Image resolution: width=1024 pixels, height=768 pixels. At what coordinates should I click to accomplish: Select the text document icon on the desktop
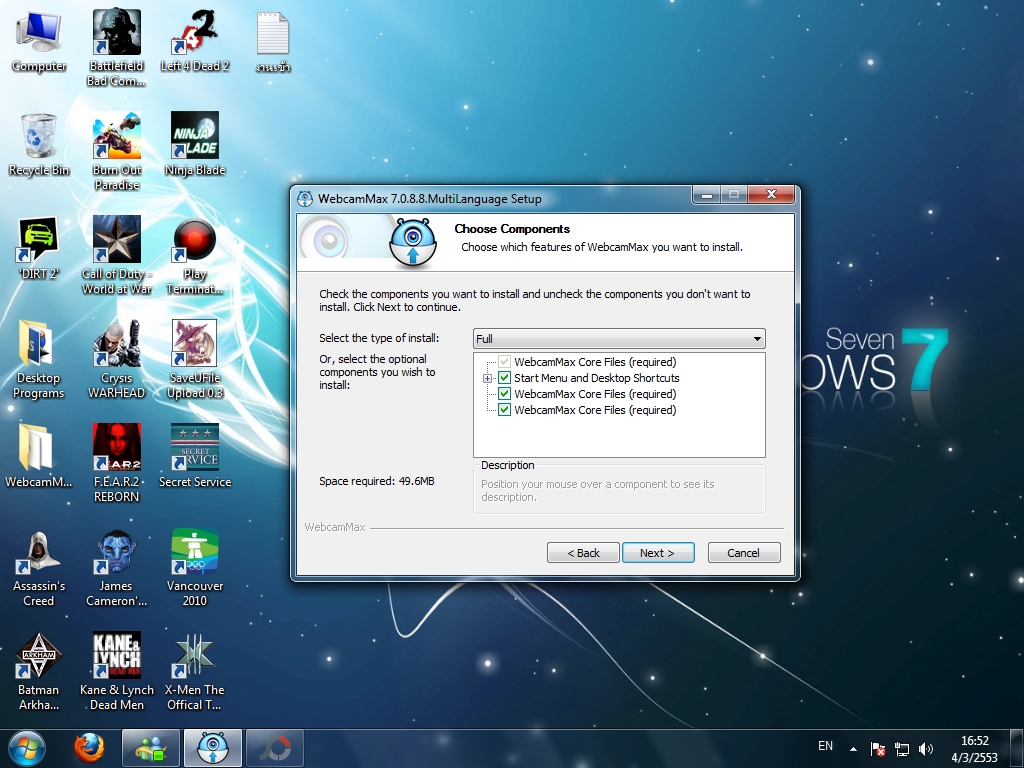273,42
